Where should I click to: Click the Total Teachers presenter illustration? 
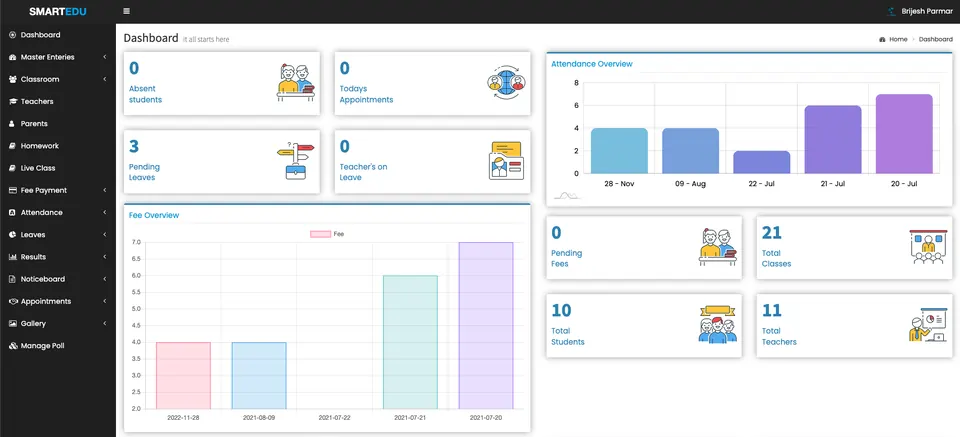pos(928,324)
